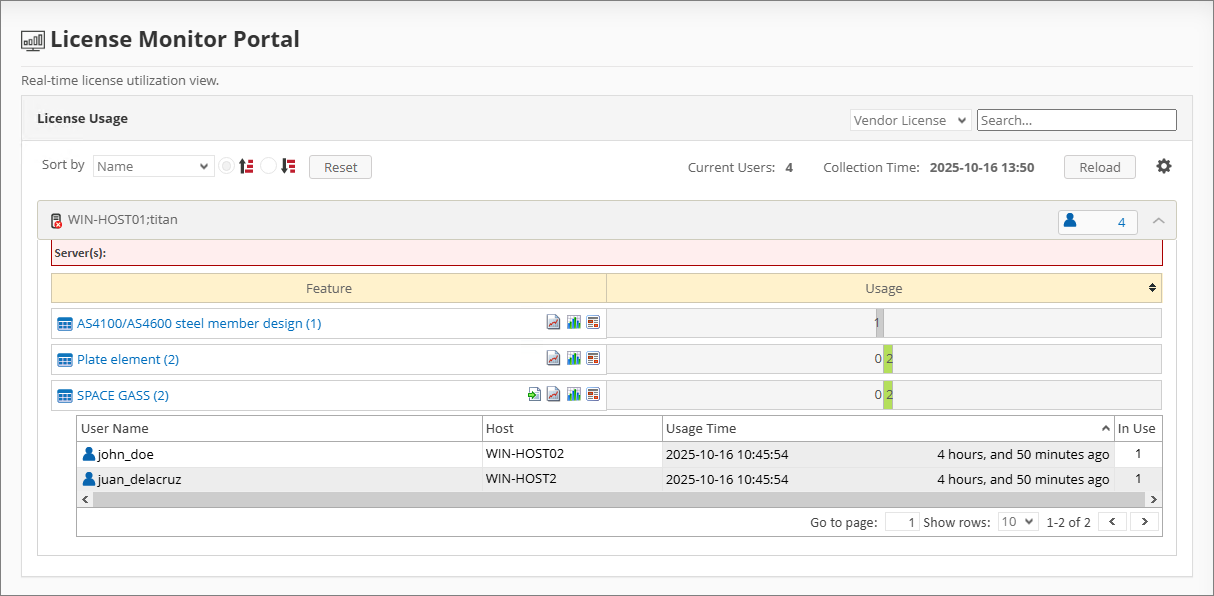Click the green export arrow icon for SPACE GASS
This screenshot has height=596, width=1214.
click(x=533, y=394)
